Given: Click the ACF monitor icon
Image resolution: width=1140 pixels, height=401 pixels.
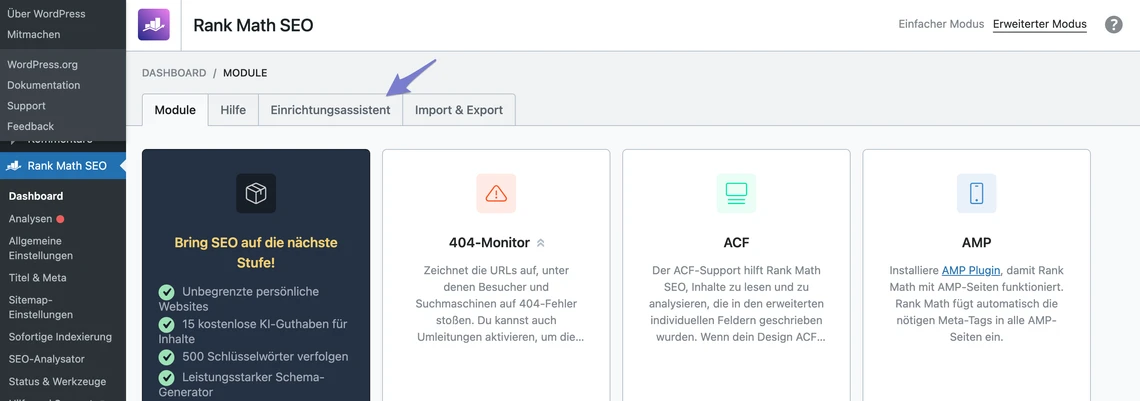Looking at the screenshot, I should (736, 193).
